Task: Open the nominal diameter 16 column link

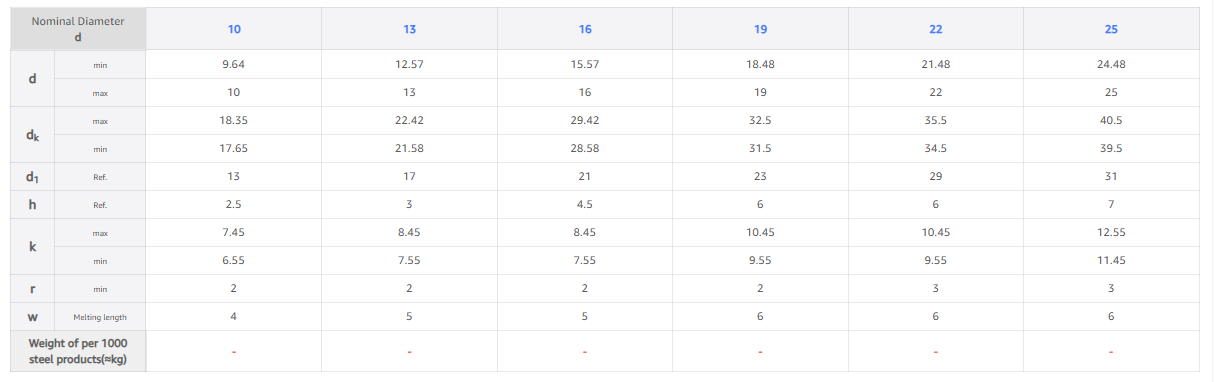Action: (585, 29)
